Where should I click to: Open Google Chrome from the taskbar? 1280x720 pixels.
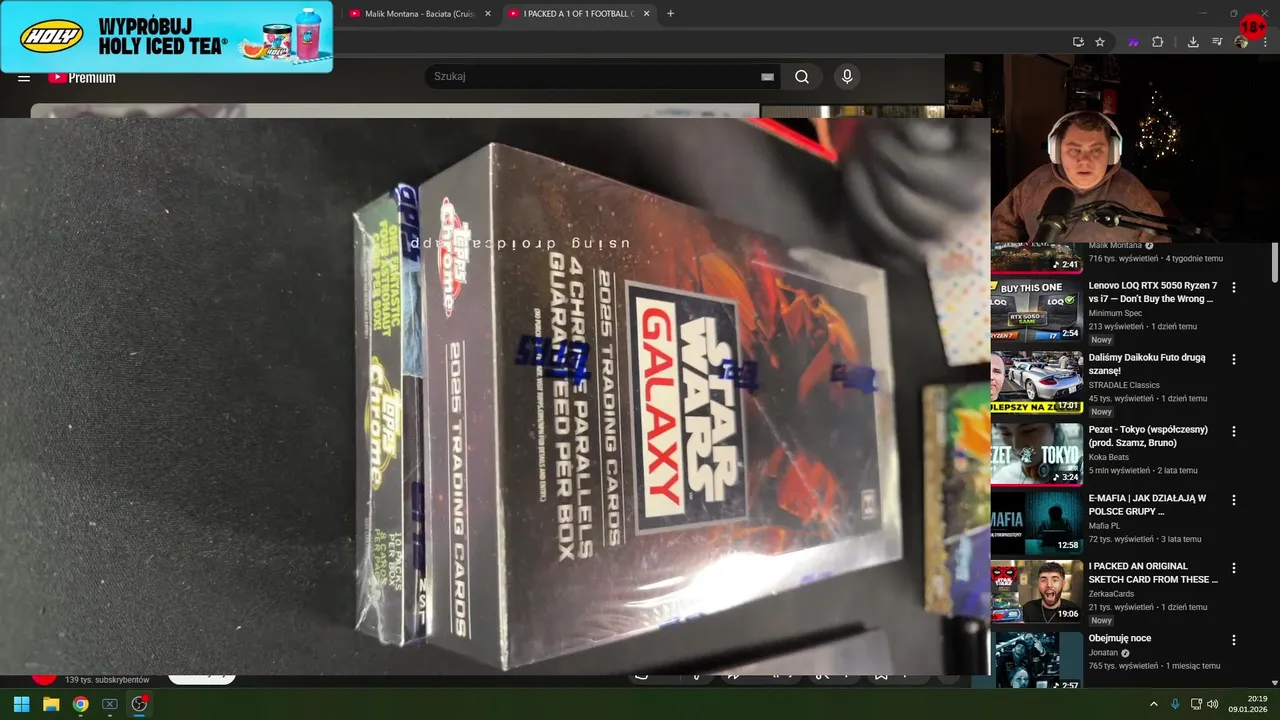point(80,704)
